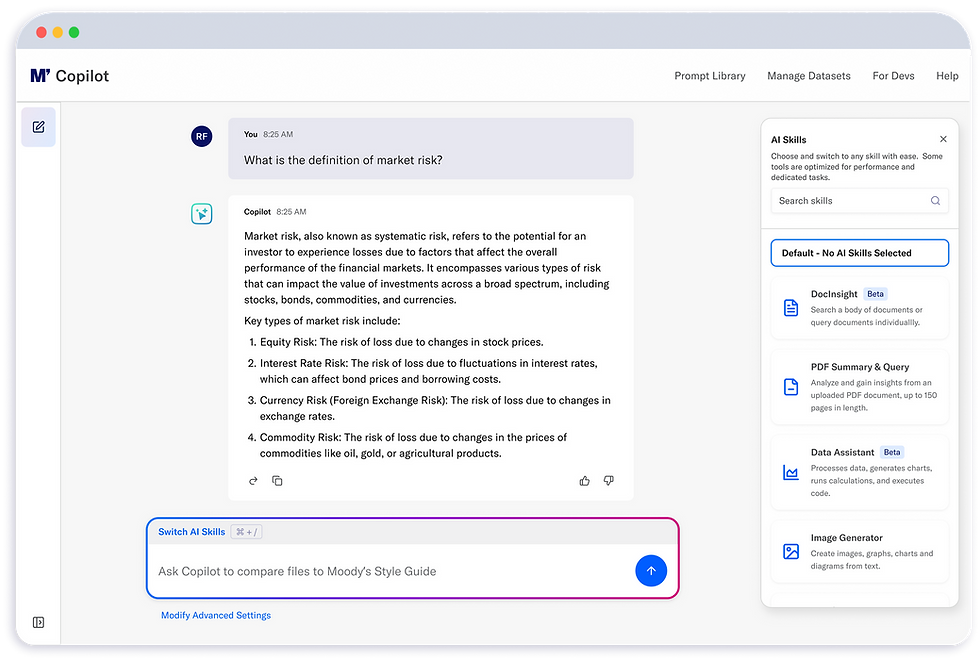Give thumbs up to the response
Screen dimensions: 980x660
point(584,481)
